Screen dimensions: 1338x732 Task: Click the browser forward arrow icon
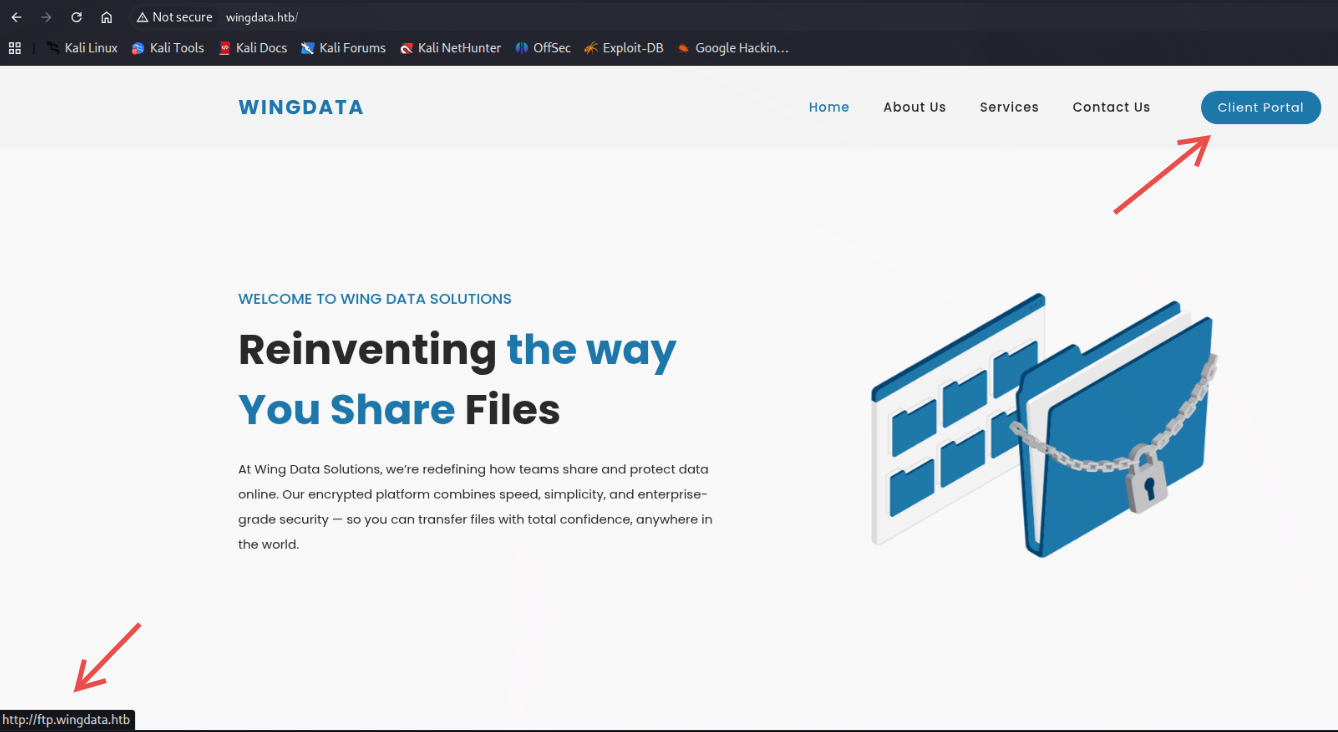(46, 17)
